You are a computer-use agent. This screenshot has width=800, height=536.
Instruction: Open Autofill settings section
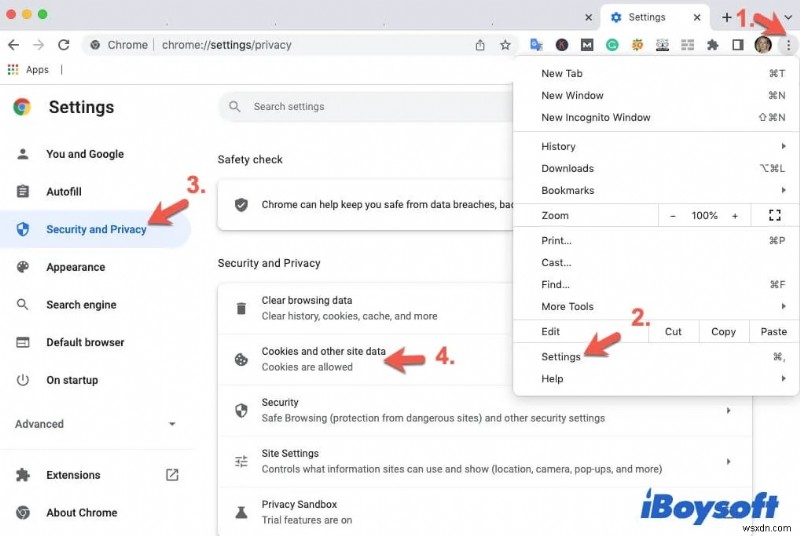[64, 192]
